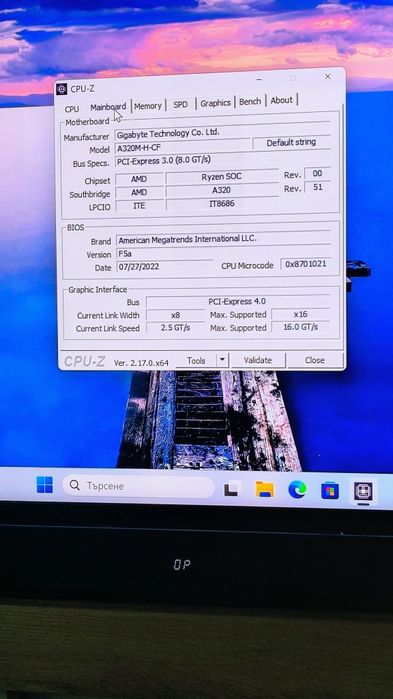This screenshot has height=699, width=393.
Task: Expand the Tools dropdown arrow
Action: pos(222,360)
